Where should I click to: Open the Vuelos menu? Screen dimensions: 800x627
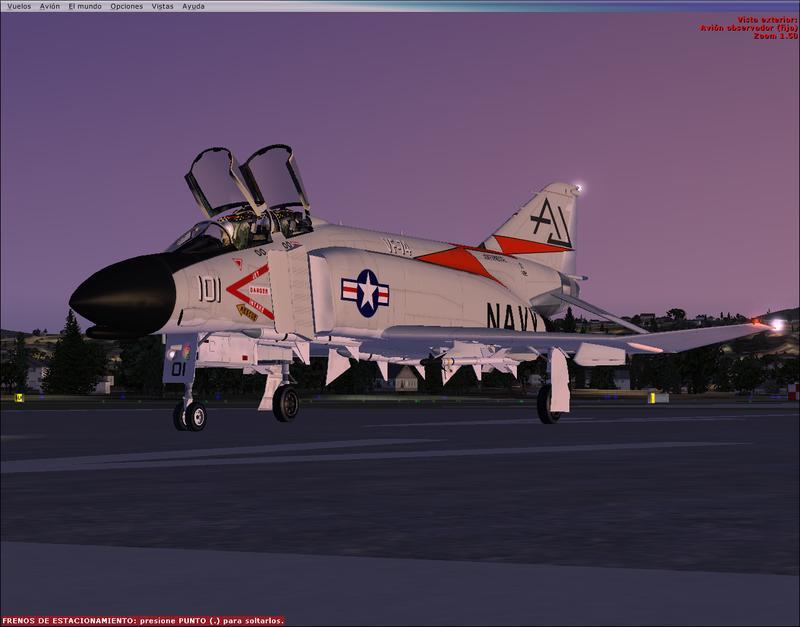point(19,7)
